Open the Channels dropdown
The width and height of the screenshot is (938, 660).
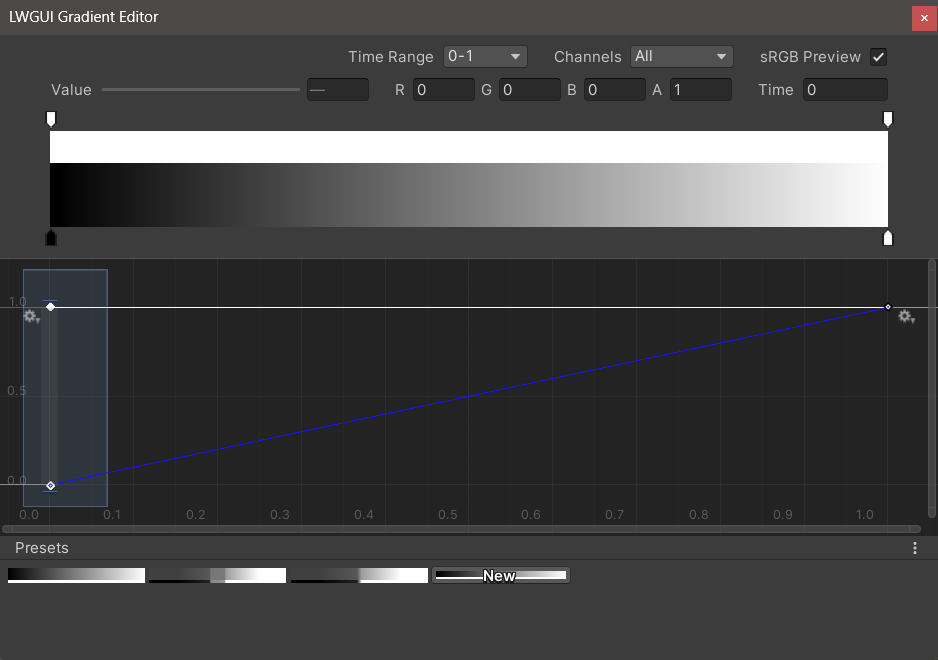click(x=681, y=57)
